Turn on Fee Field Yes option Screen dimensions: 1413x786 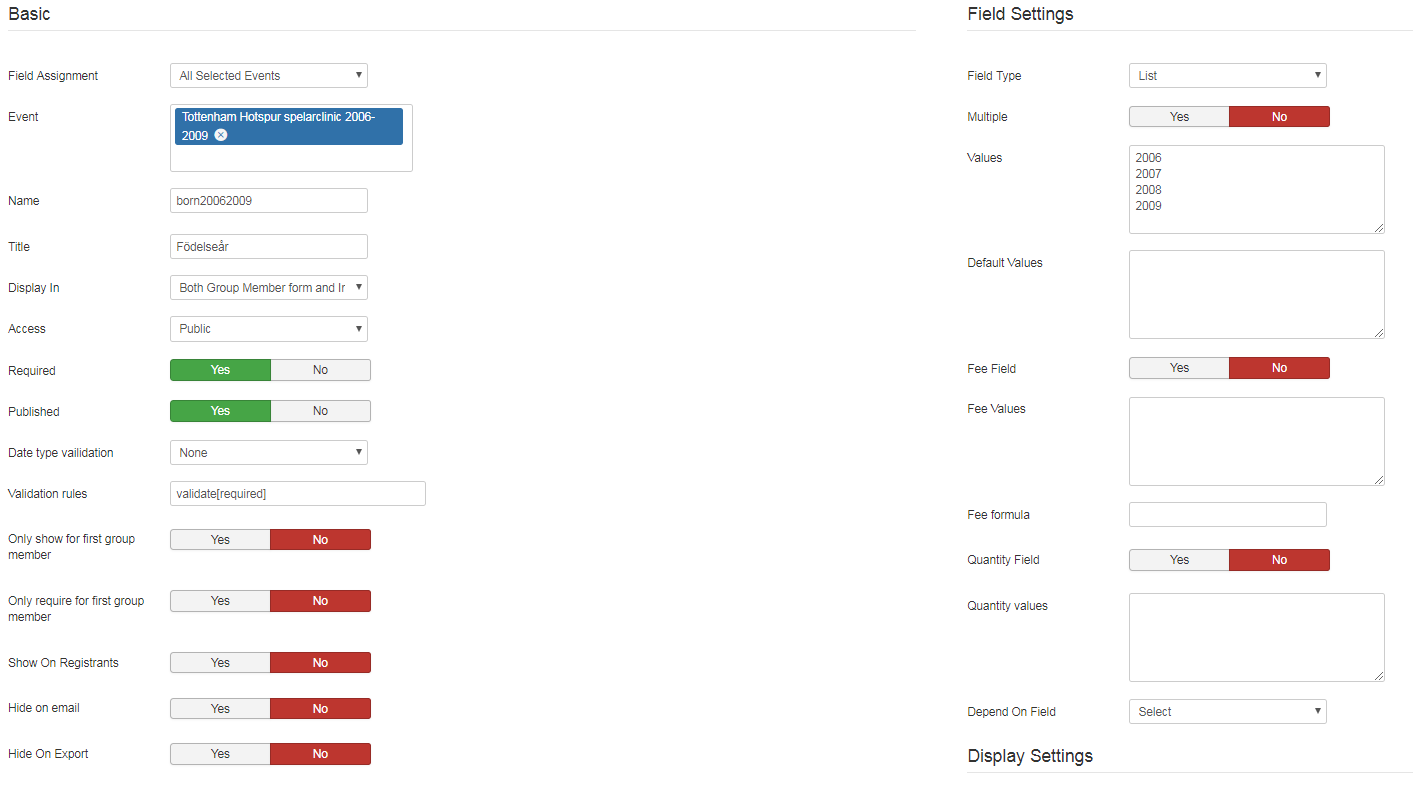tap(1179, 368)
